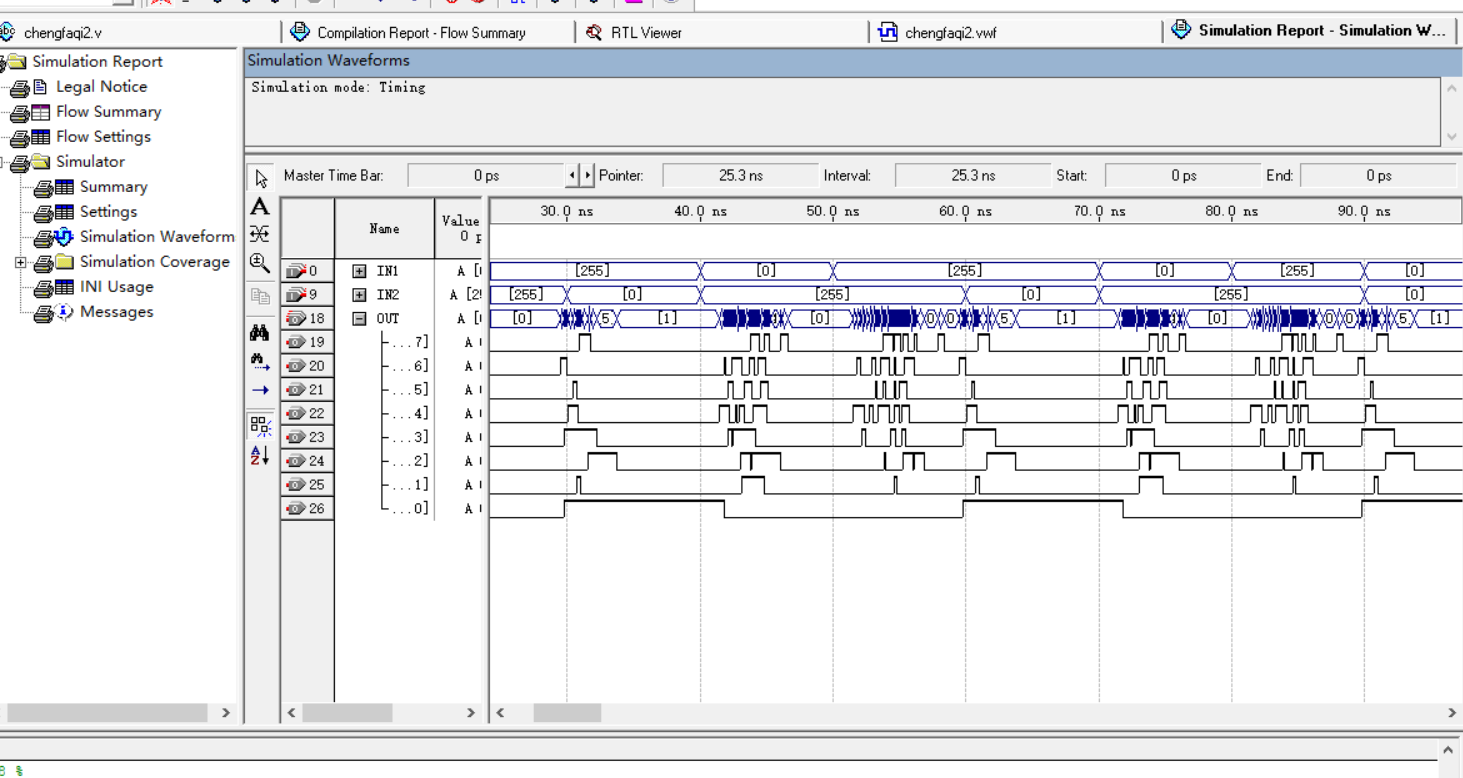This screenshot has height=778, width=1463.
Task: Click the report tree scrollbar right arrow
Action: 225,713
